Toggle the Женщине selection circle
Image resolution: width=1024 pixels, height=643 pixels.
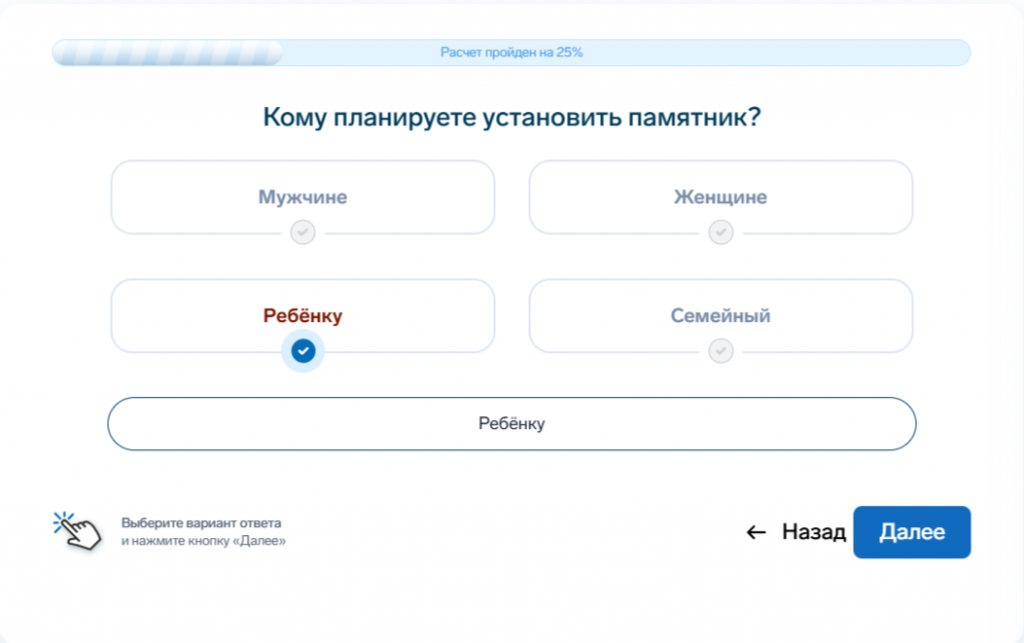pyautogui.click(x=720, y=232)
